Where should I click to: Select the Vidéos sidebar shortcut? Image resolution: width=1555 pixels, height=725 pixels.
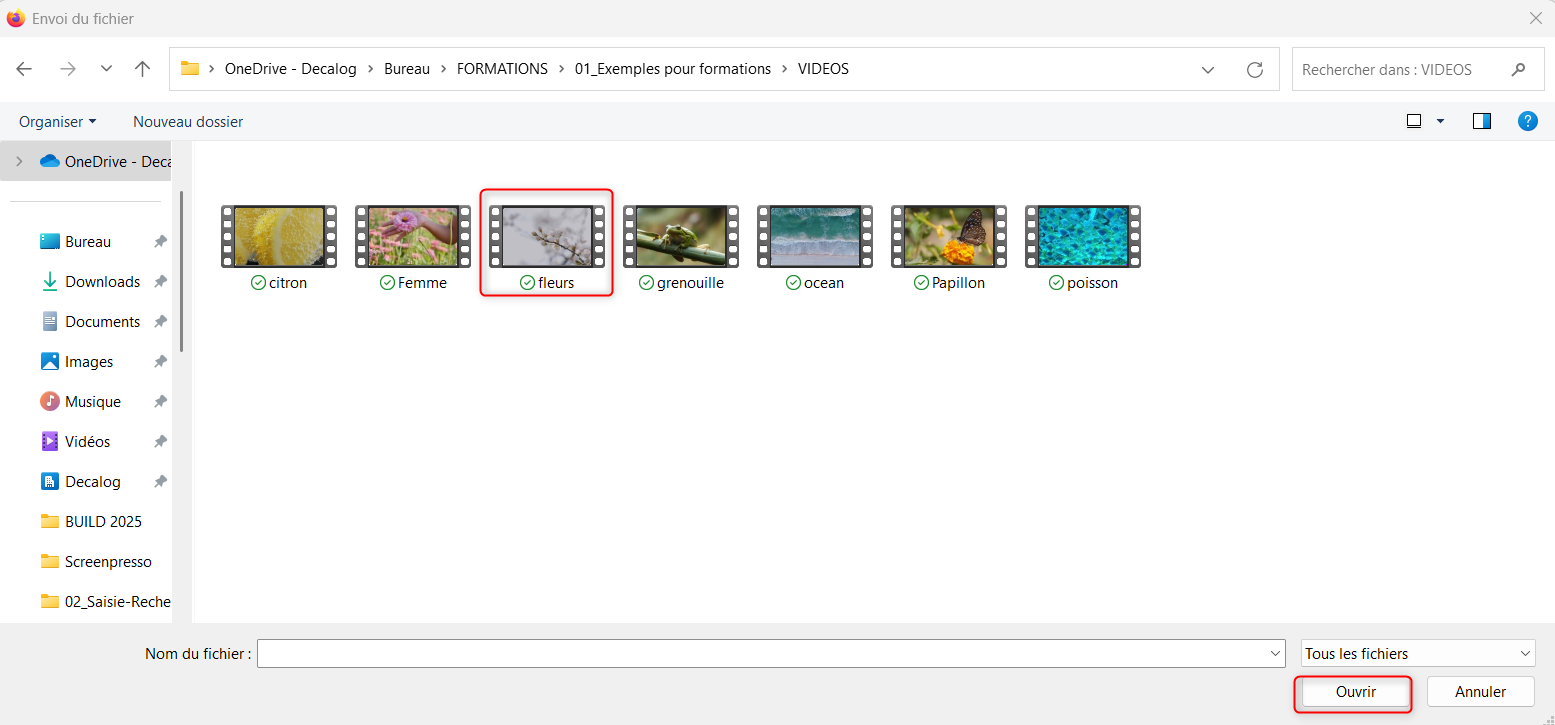(x=87, y=442)
